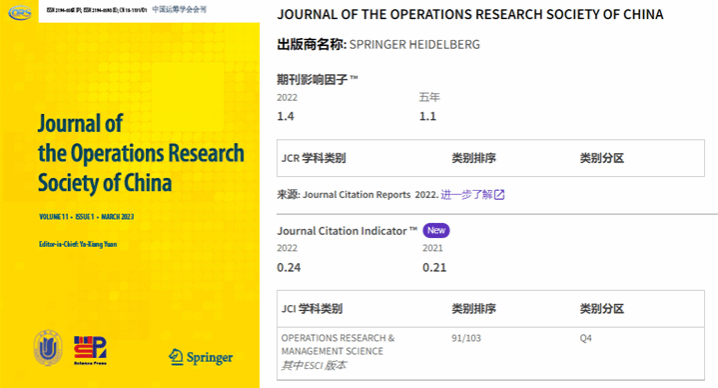Click the JCR 学科类别 column header
The width and height of the screenshot is (718, 388).
[x=314, y=158]
